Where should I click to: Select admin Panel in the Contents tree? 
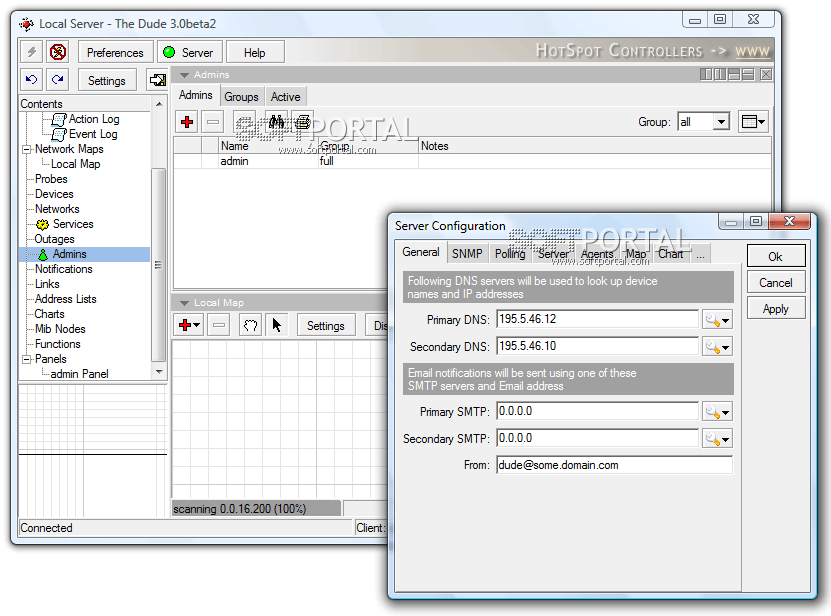[x=79, y=374]
